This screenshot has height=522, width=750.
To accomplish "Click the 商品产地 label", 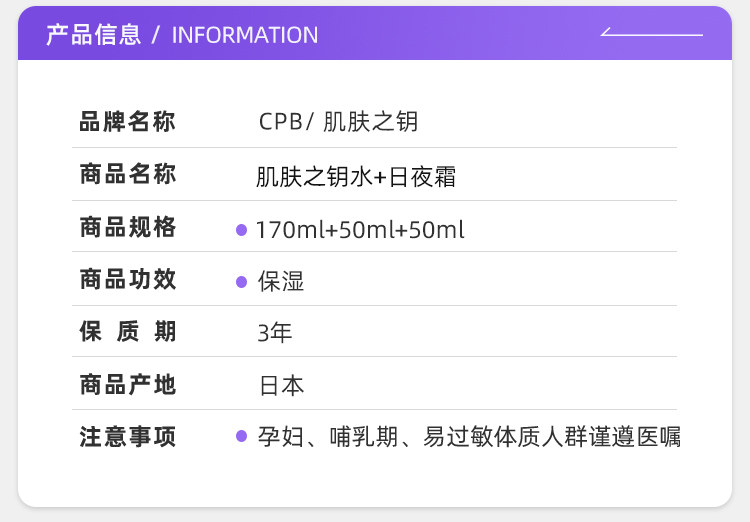I will coord(128,385).
